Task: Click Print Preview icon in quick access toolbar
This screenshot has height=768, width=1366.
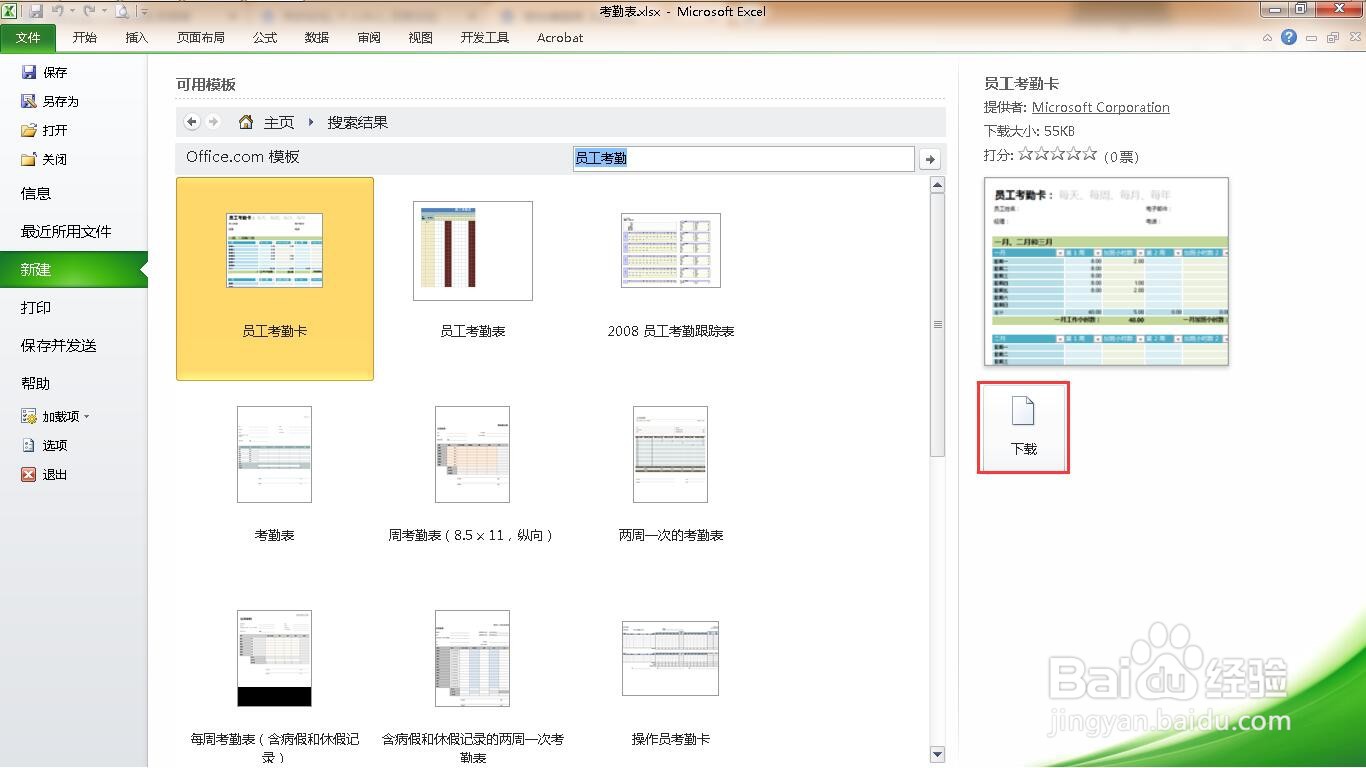Action: click(121, 11)
